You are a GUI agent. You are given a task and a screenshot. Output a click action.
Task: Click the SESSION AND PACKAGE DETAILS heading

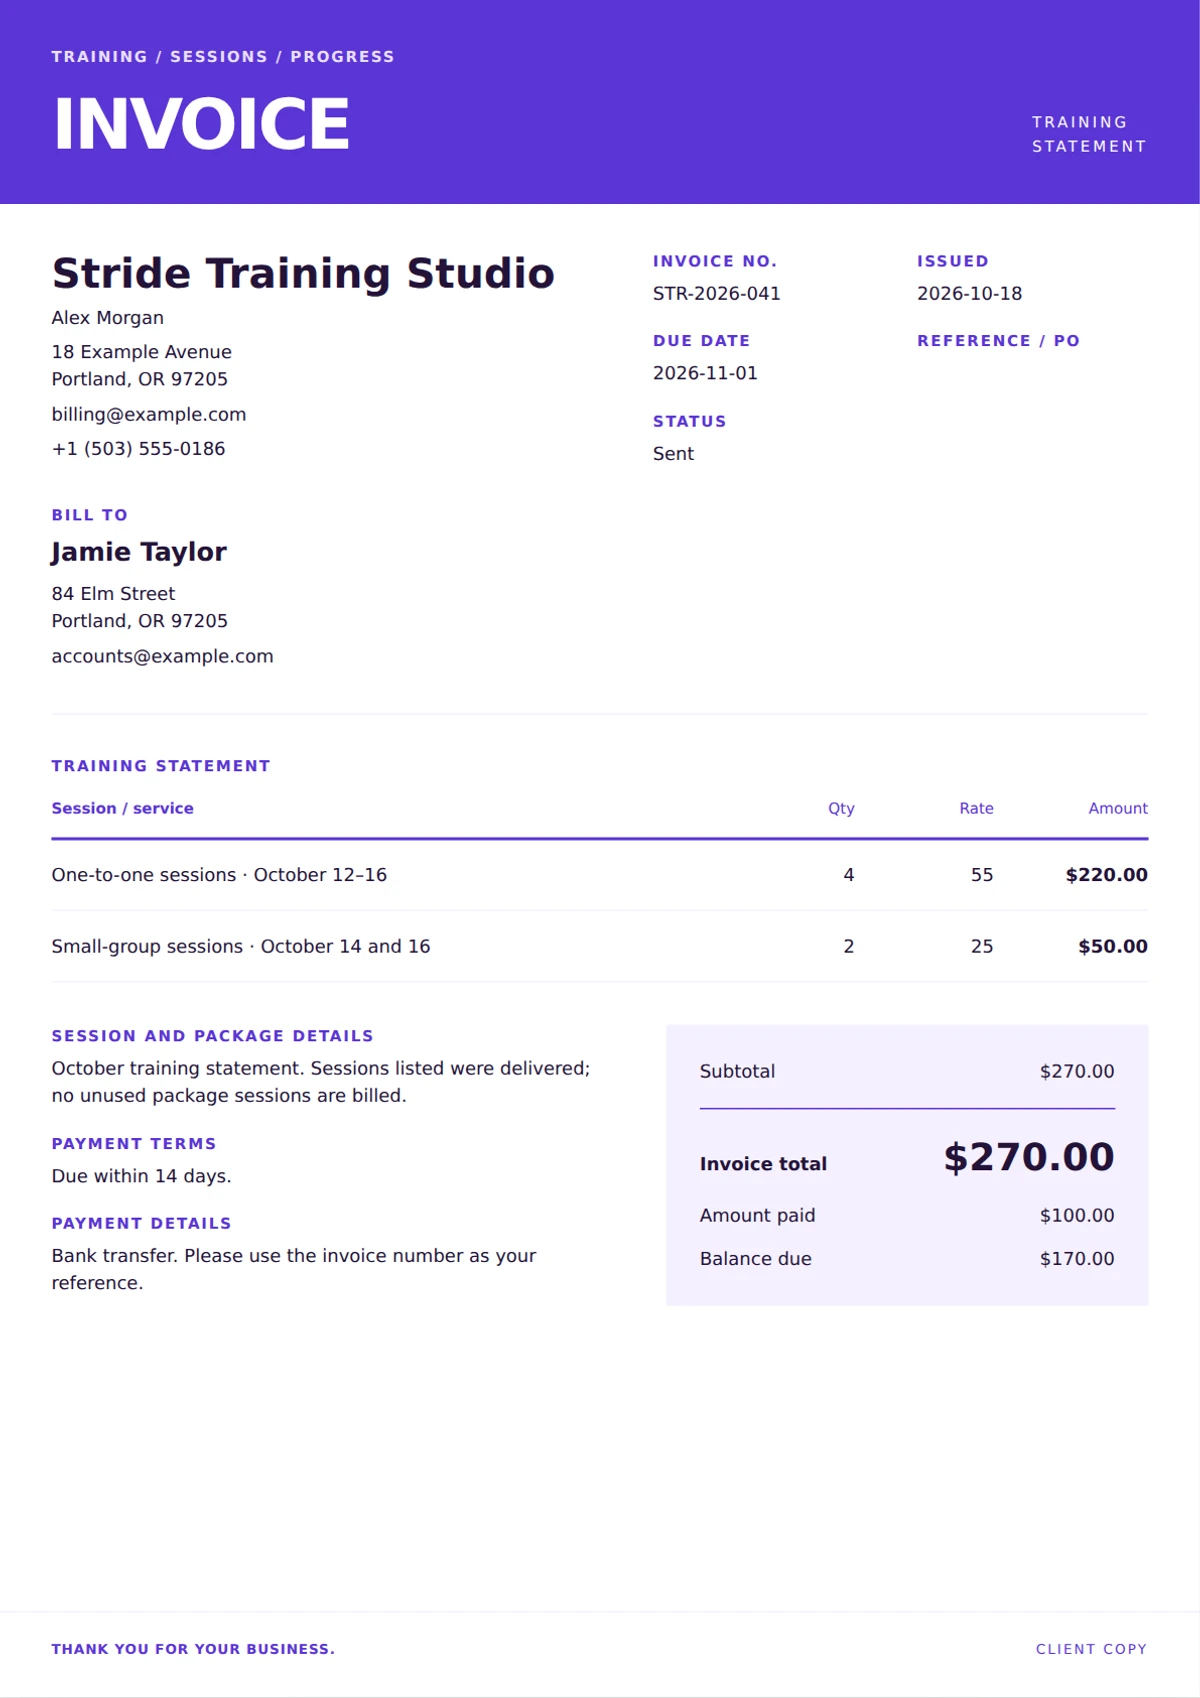point(213,1036)
